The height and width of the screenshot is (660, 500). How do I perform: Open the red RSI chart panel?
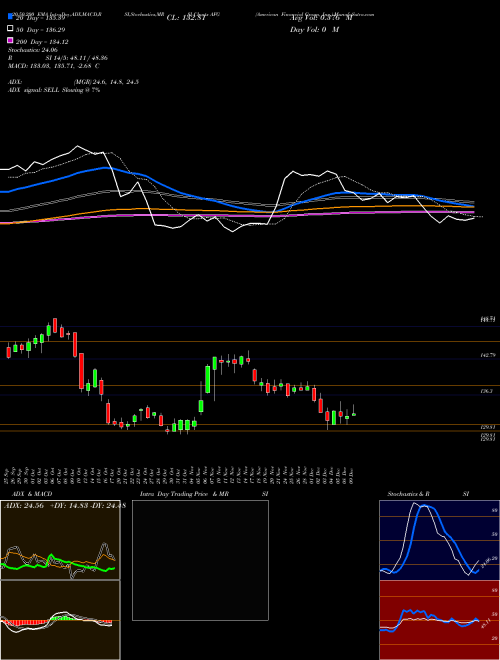[439, 620]
